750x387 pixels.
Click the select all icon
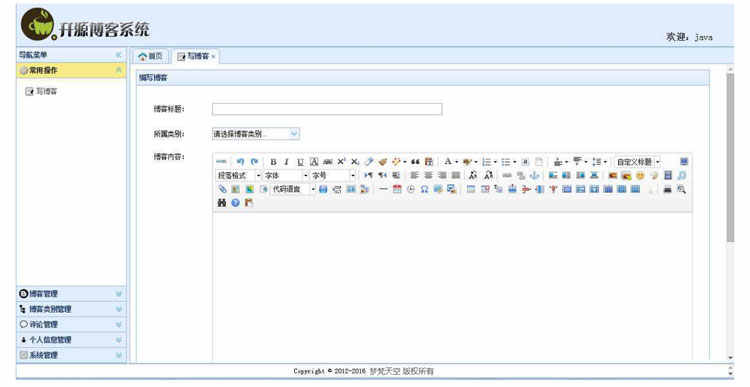(525, 162)
